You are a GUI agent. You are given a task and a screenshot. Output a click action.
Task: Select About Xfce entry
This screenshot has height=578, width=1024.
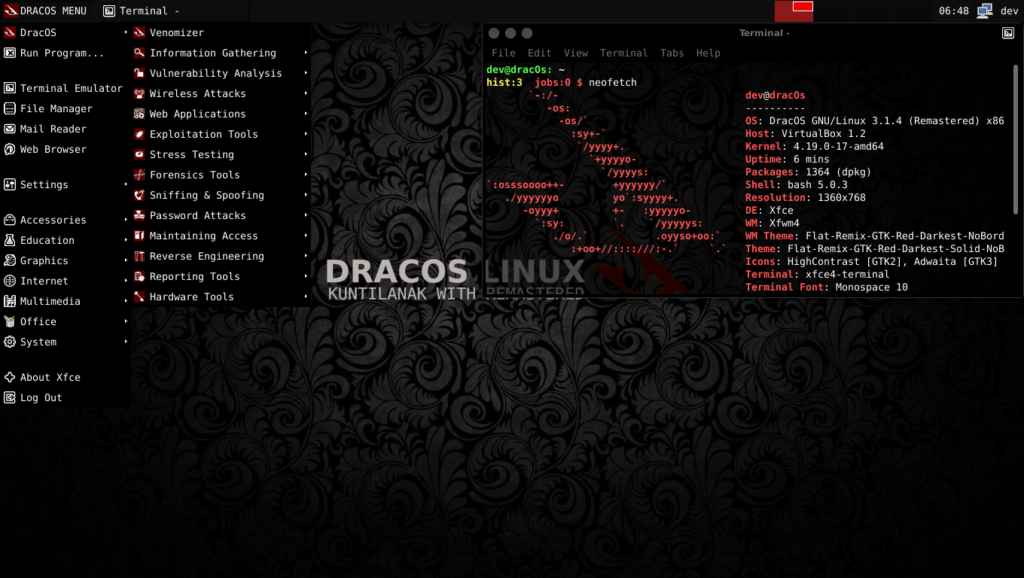(65, 377)
